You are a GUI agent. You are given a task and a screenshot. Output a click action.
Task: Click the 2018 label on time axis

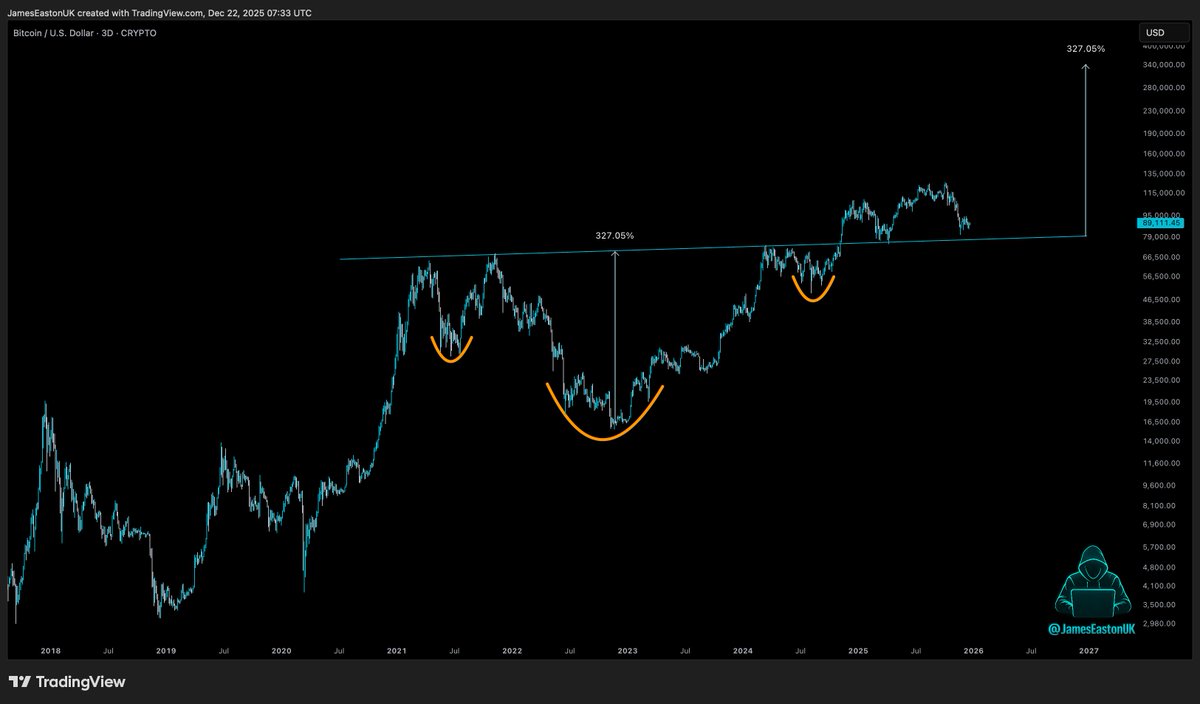50,650
